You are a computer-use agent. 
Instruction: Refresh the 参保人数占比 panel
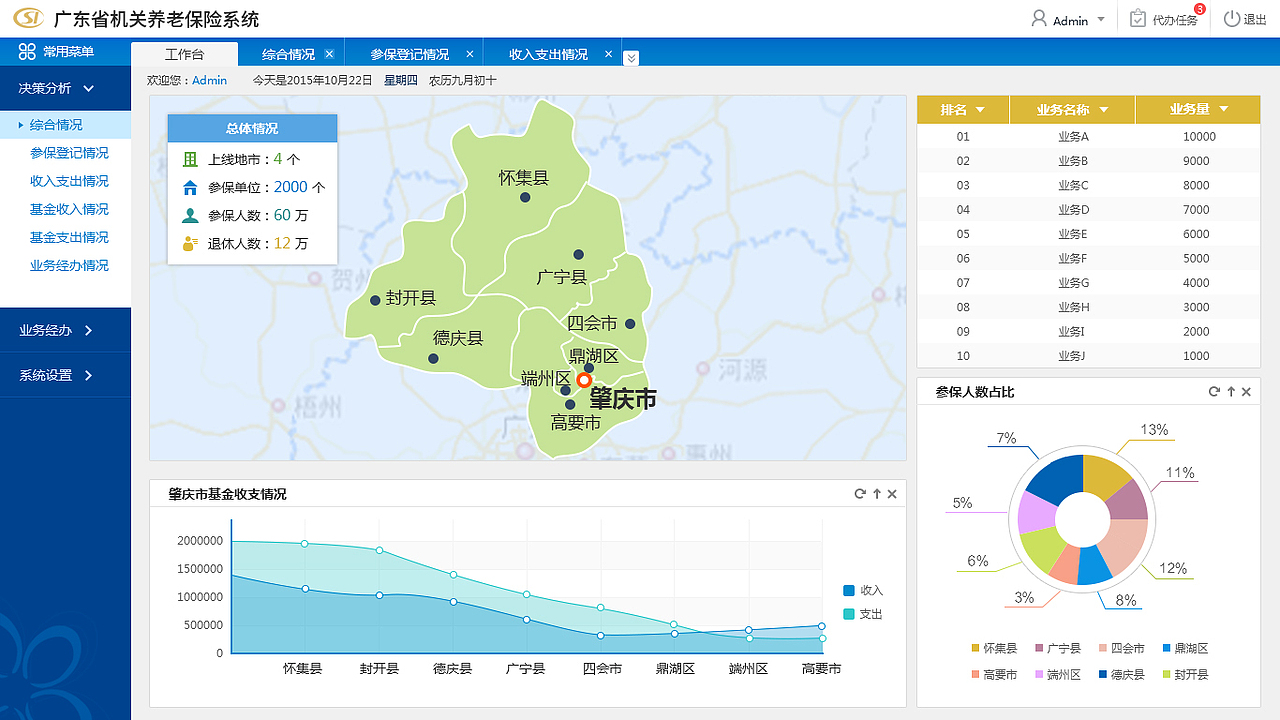click(1214, 392)
